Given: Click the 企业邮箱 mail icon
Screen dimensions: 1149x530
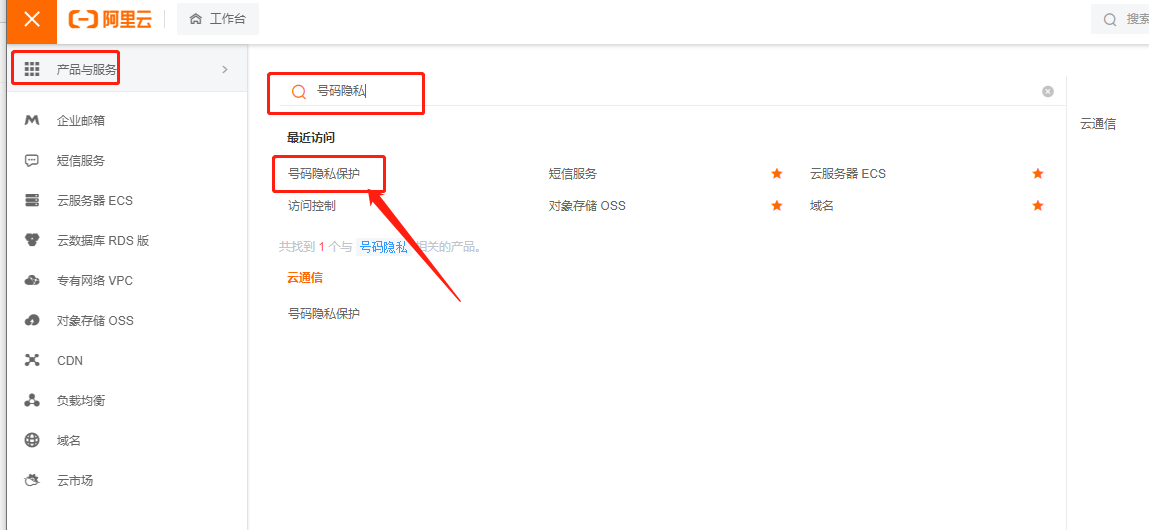Looking at the screenshot, I should tap(32, 120).
